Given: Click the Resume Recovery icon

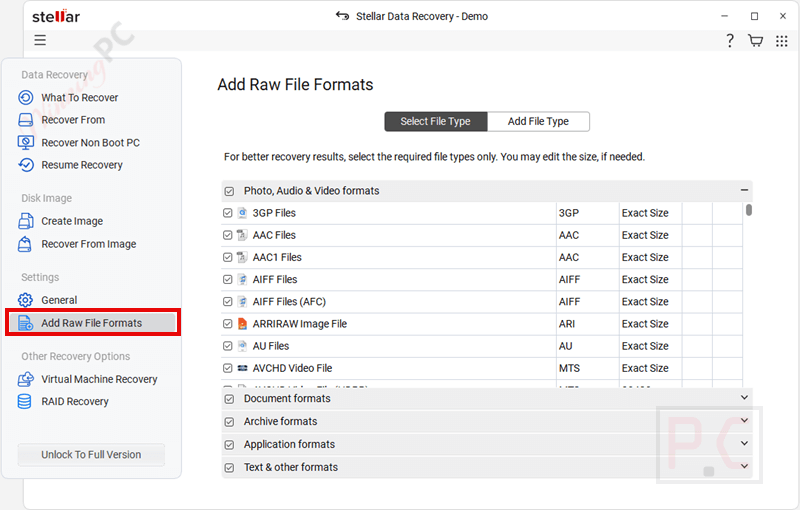Looking at the screenshot, I should click(x=26, y=165).
